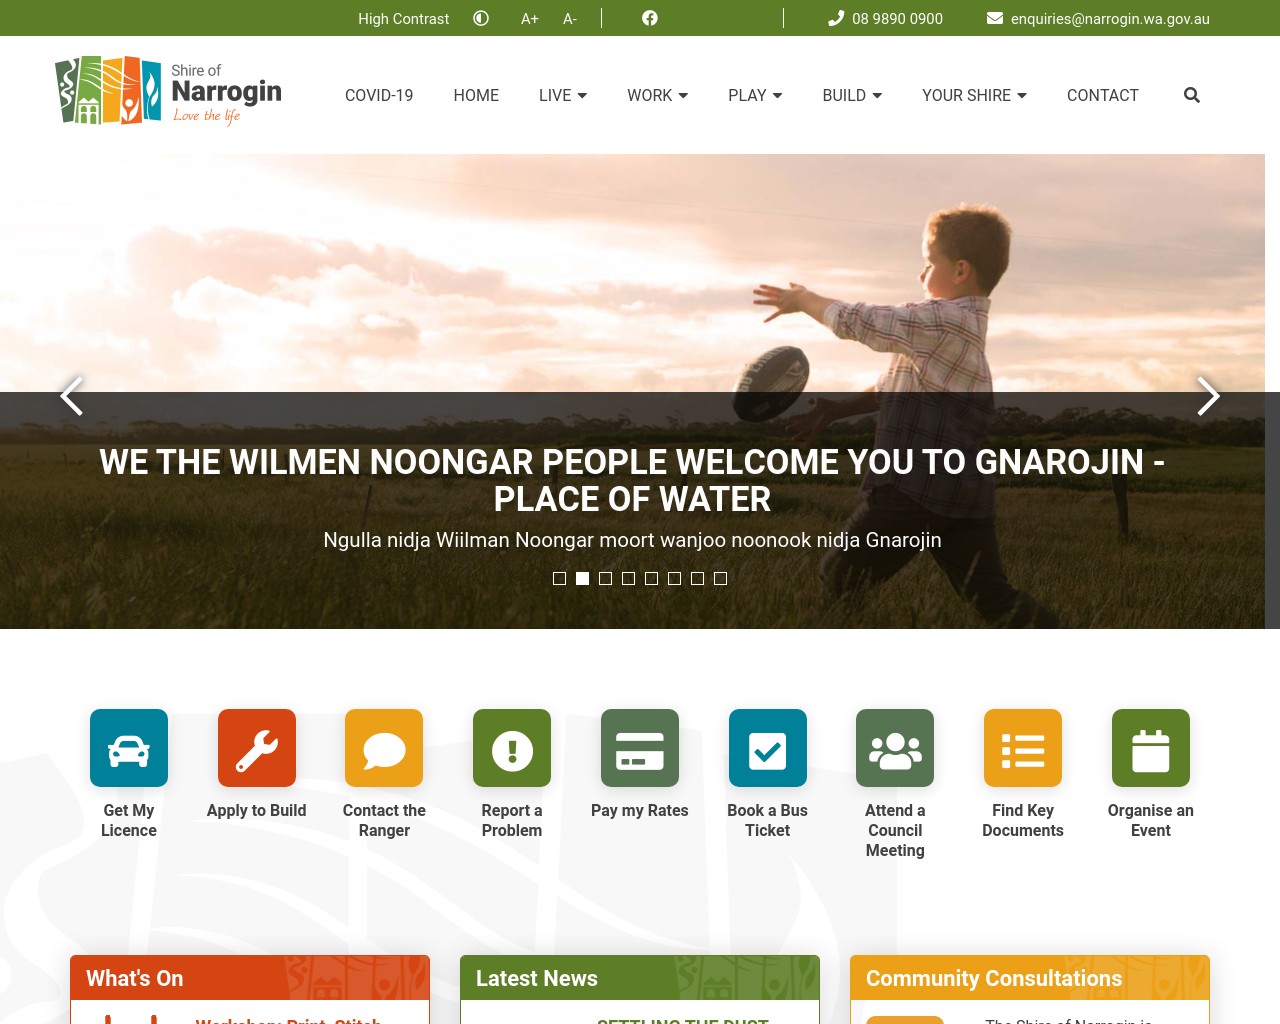Screen dimensions: 1280x1024
Task: Select the CONTACT menu item
Action: click(x=1102, y=95)
